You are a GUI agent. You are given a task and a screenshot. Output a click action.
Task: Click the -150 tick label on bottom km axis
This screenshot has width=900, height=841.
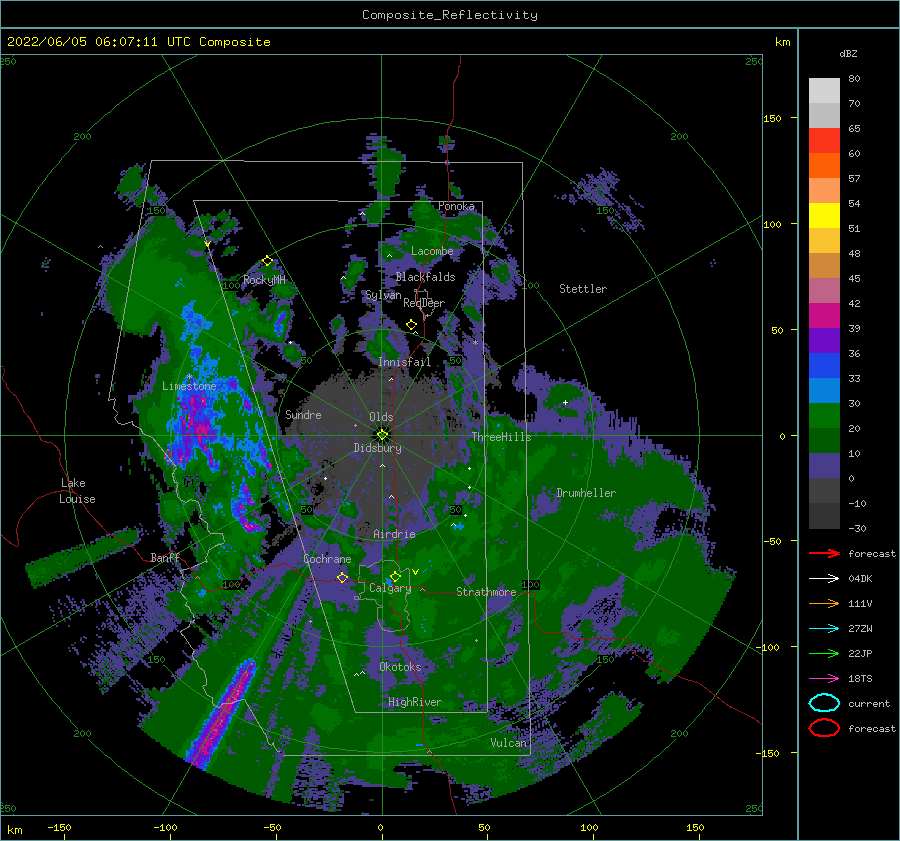click(x=59, y=827)
